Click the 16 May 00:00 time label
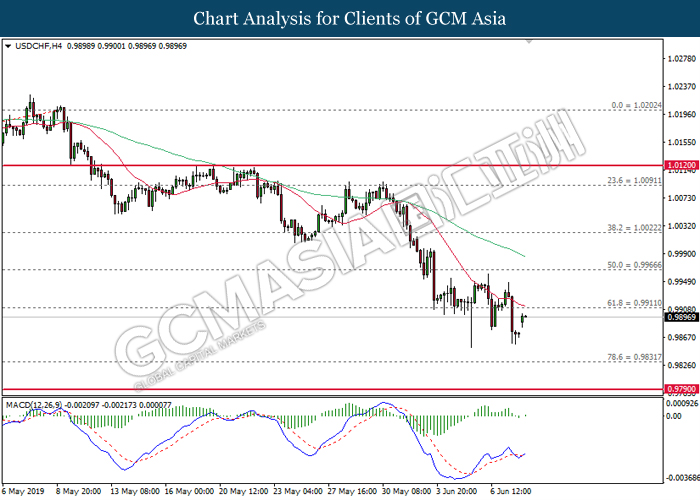 point(189,491)
